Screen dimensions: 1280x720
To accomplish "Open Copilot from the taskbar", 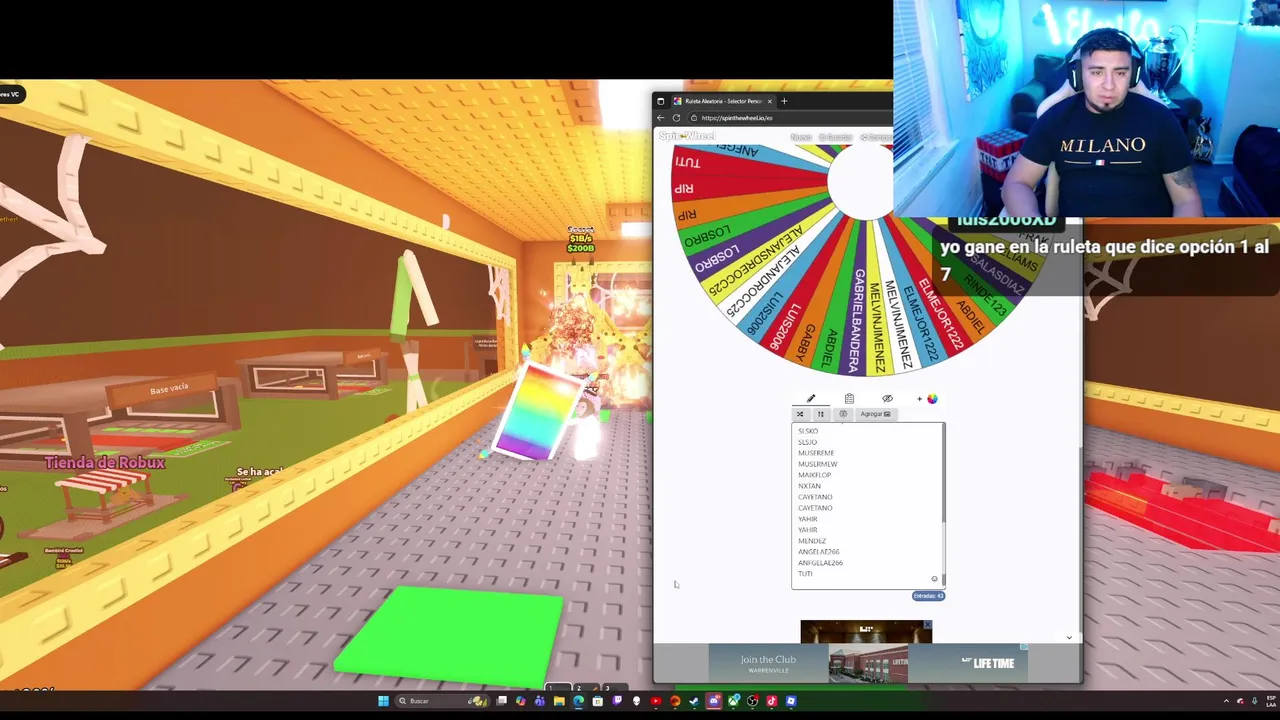I will click(x=520, y=701).
